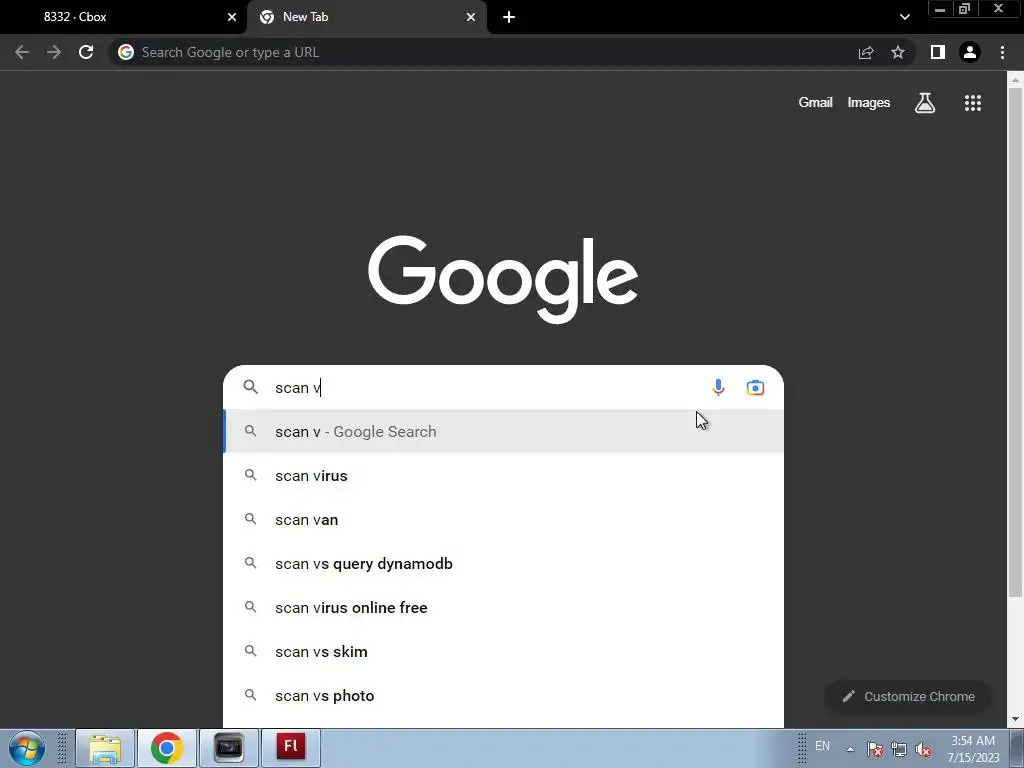
Task: Select 'scan vs photo' suggestion
Action: coord(504,696)
